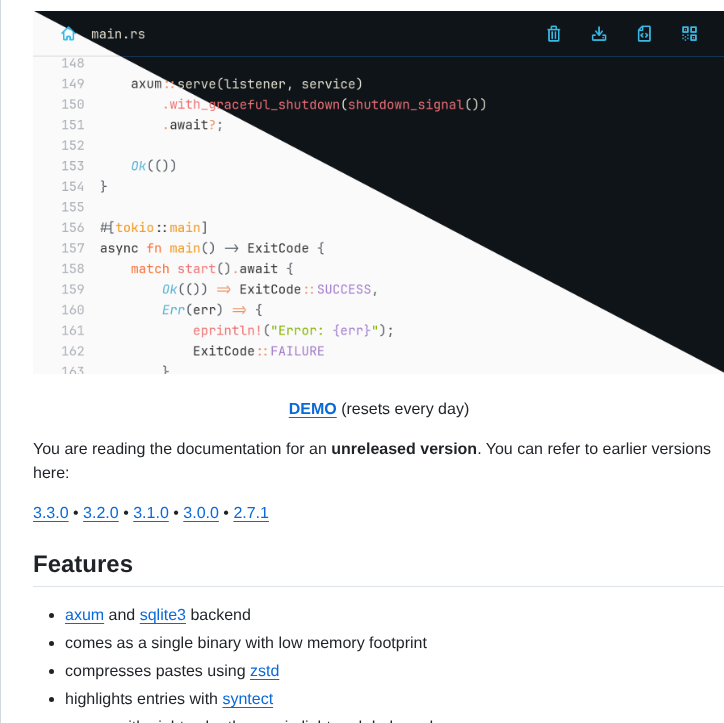
Task: Go to version 3.3.0 documentation
Action: coord(51,513)
